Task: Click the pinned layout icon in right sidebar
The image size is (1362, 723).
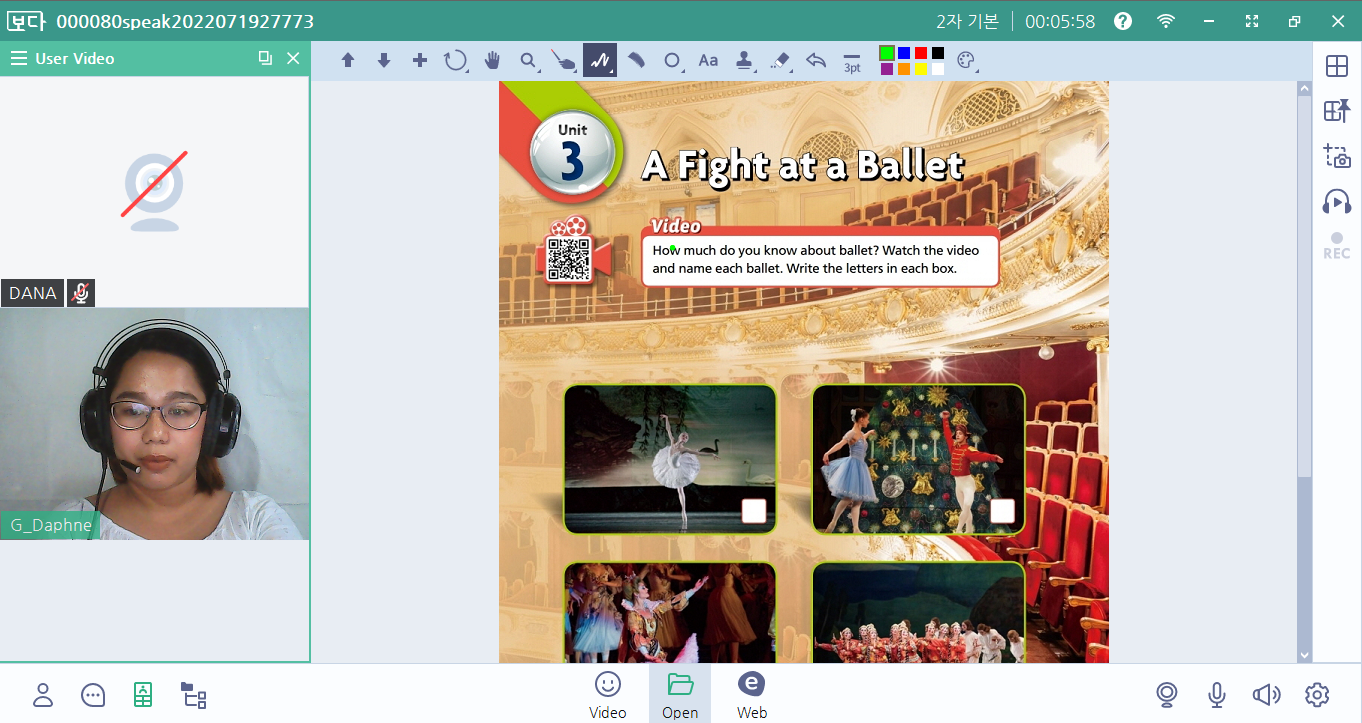Action: point(1337,110)
